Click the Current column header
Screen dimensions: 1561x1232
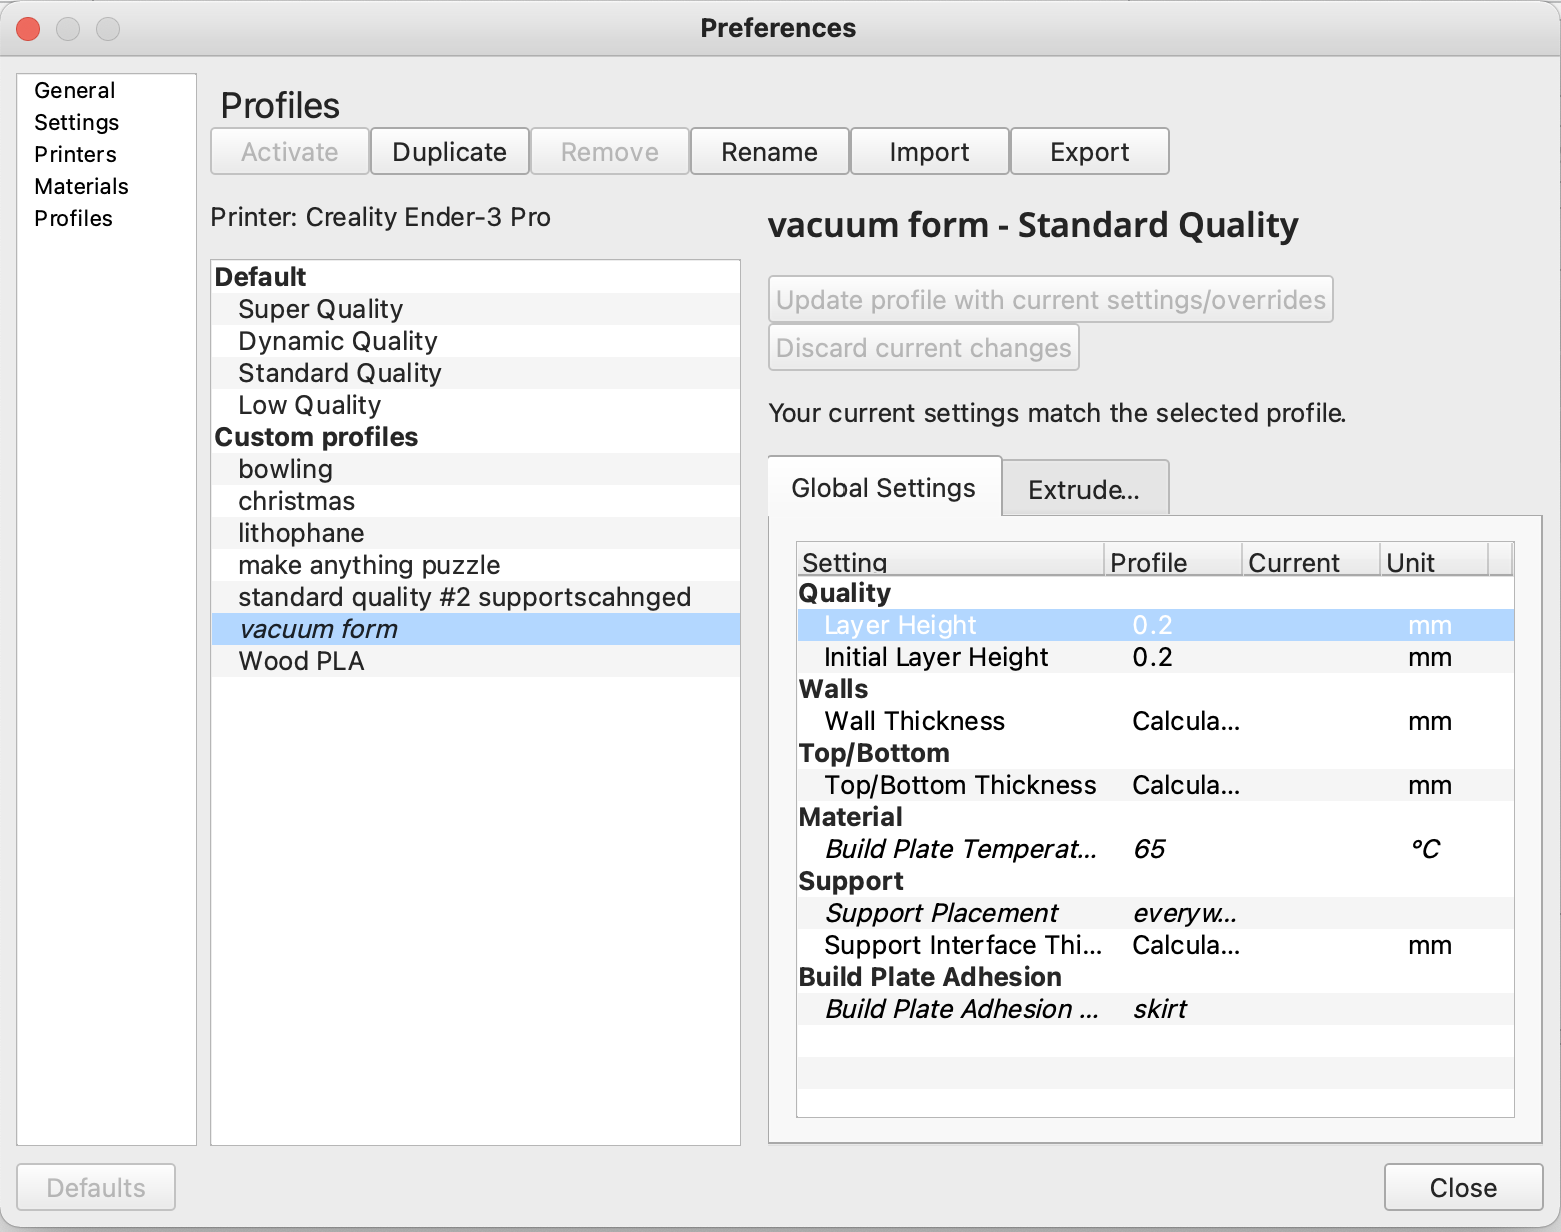(x=1311, y=561)
